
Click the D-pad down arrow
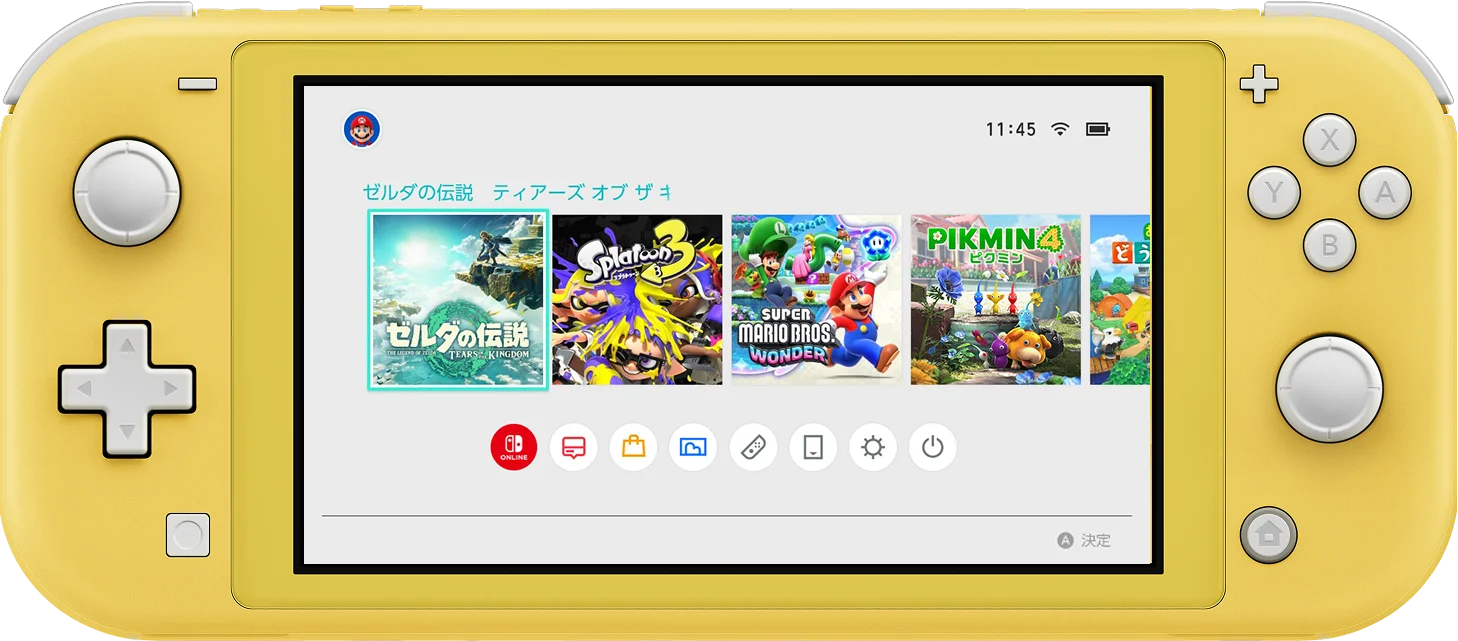point(127,431)
